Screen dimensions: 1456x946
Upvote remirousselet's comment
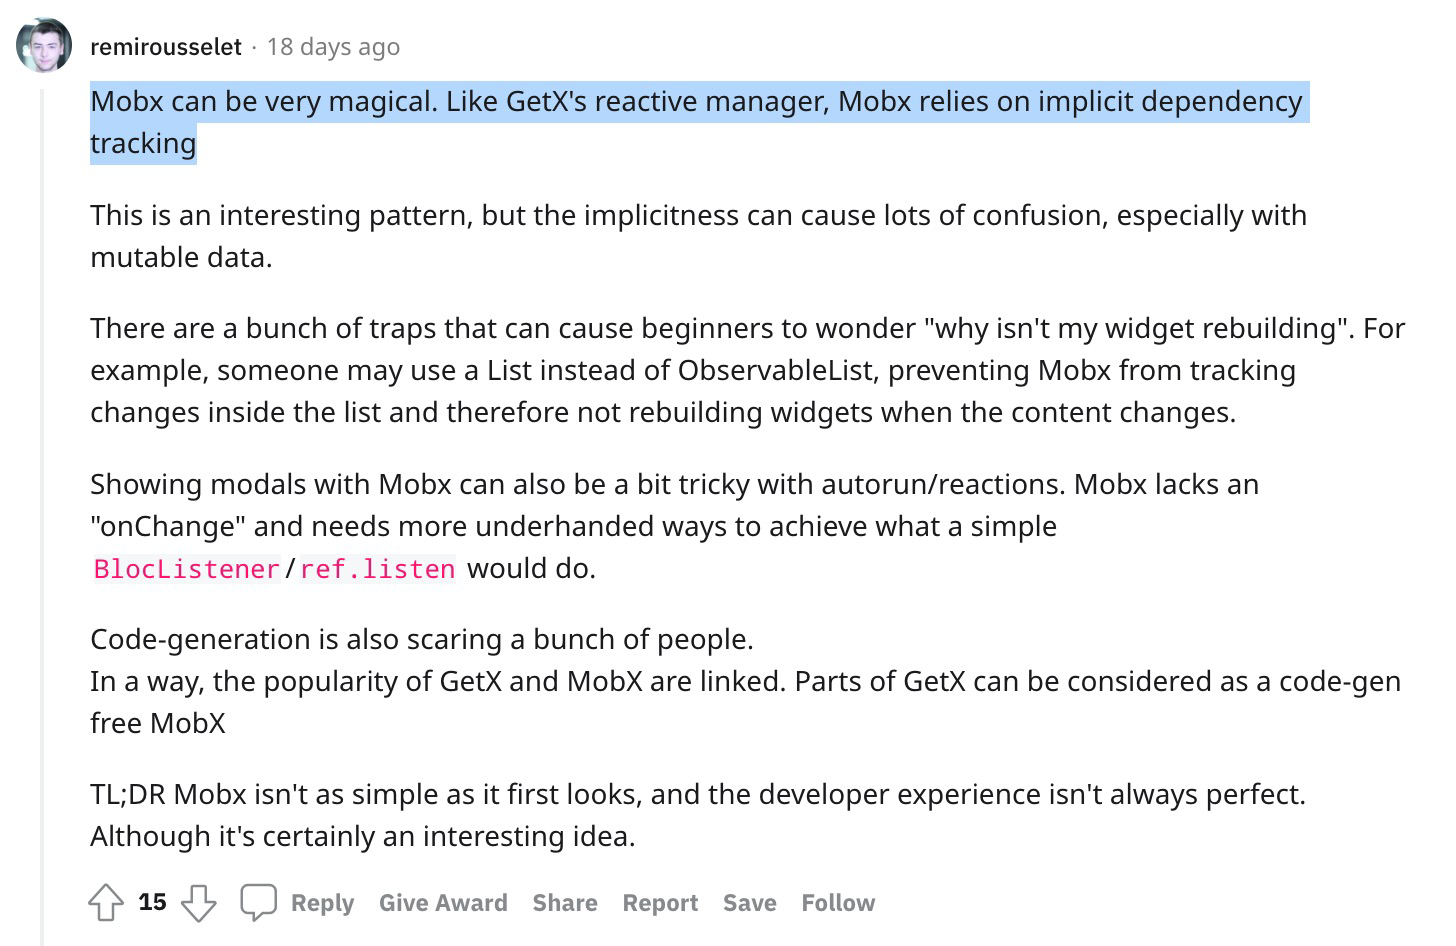pos(106,903)
